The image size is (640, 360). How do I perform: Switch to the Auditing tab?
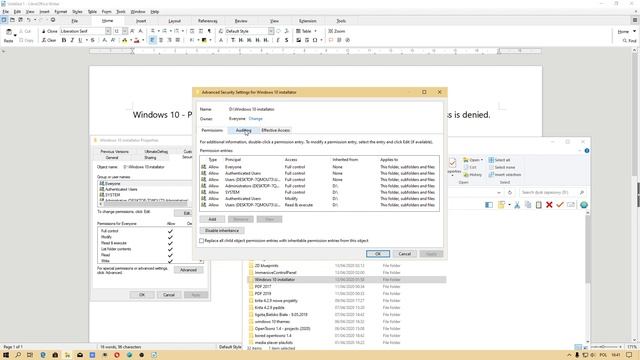click(243, 130)
